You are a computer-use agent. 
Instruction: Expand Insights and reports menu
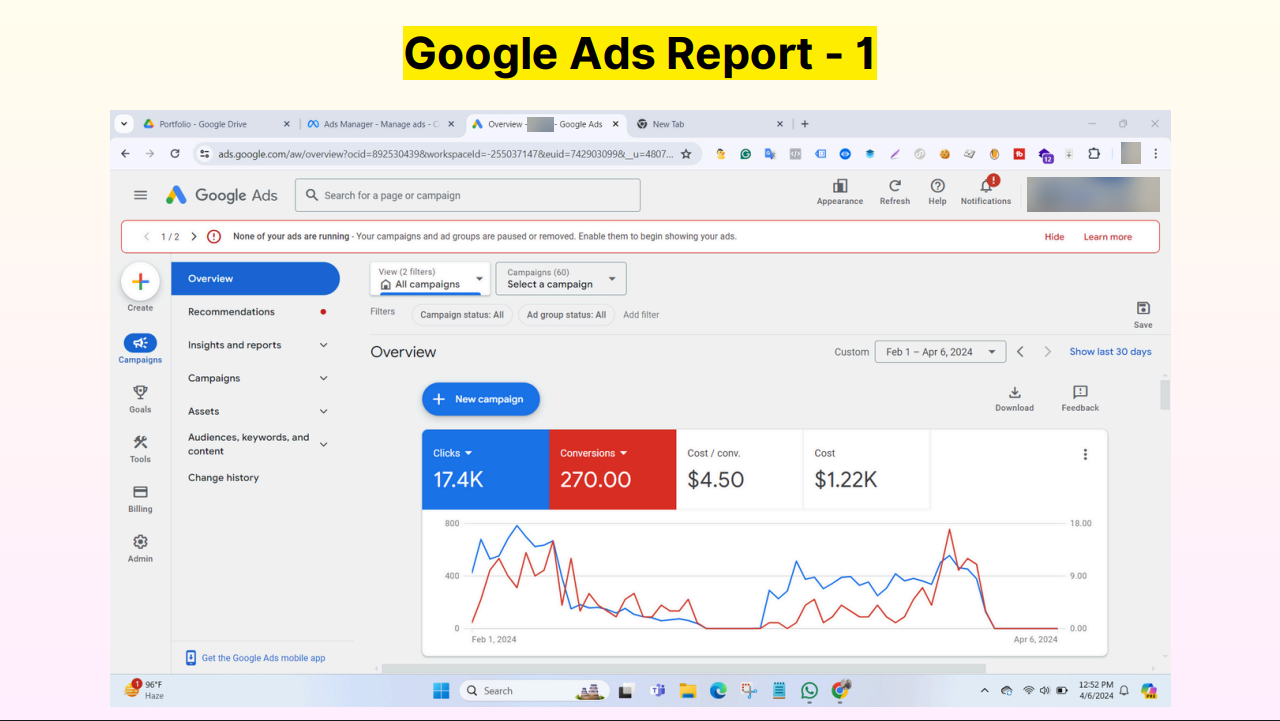[x=323, y=345]
